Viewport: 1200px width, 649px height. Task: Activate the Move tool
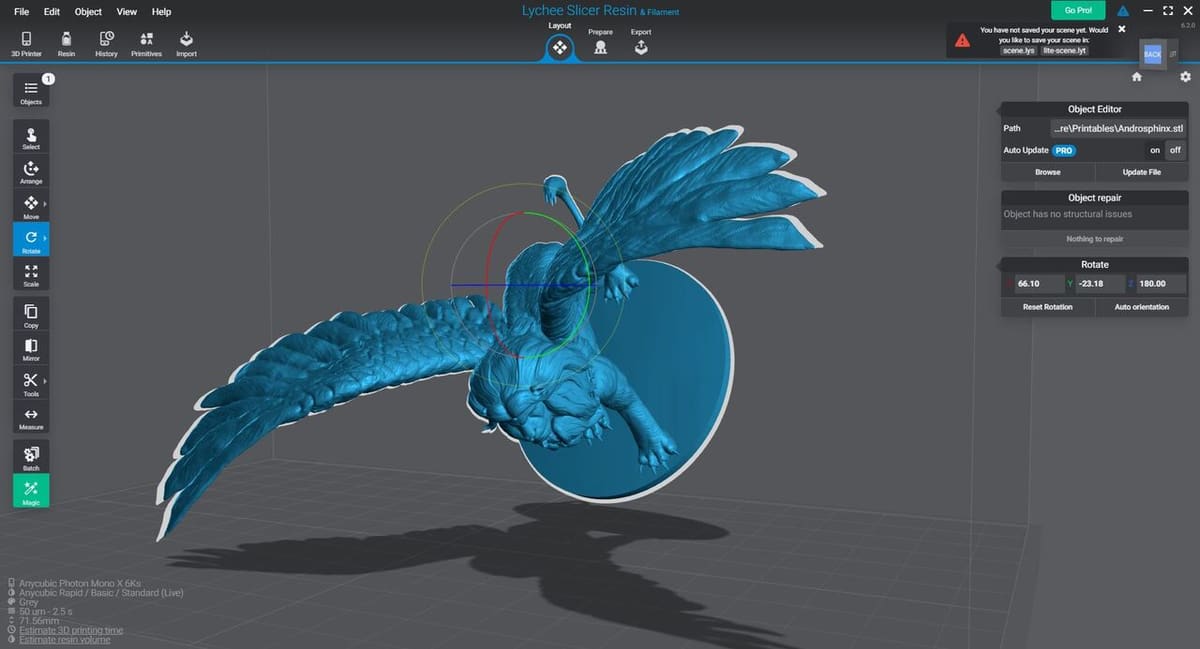pyautogui.click(x=31, y=207)
